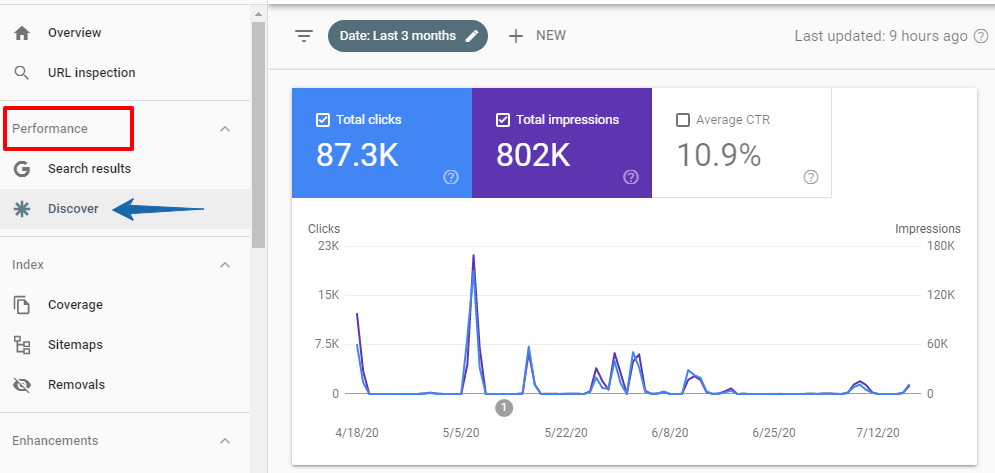Image resolution: width=995 pixels, height=473 pixels.
Task: Click the filter list icon
Action: 304,36
